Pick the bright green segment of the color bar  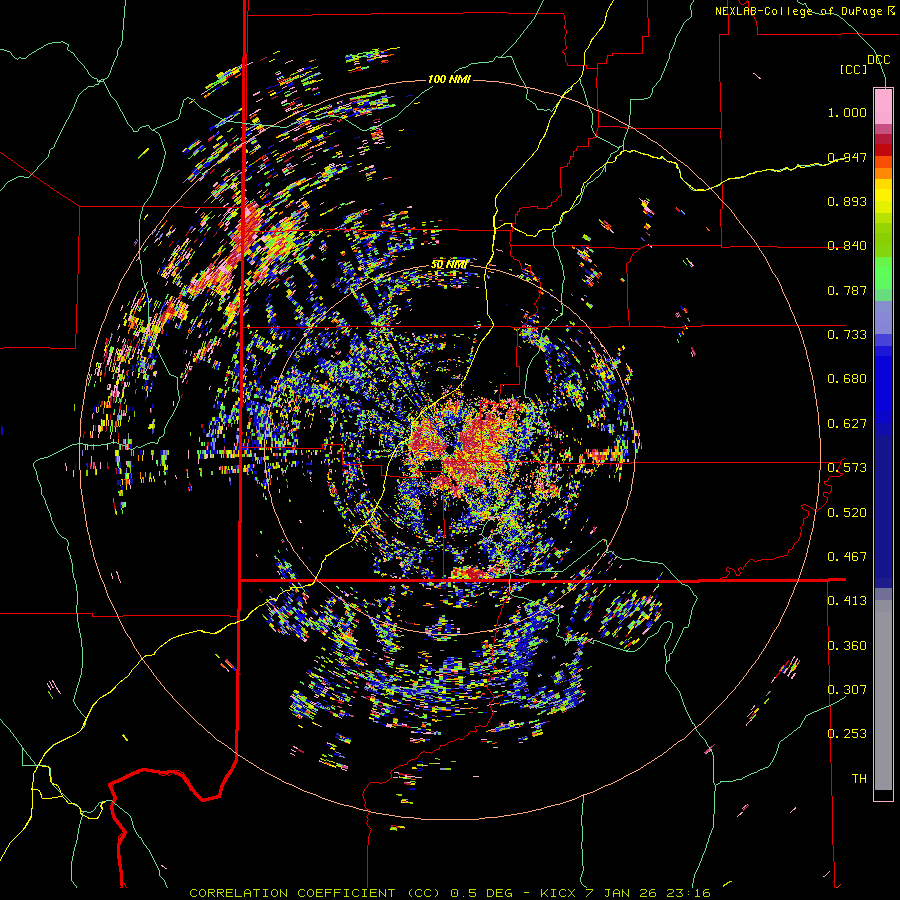(x=883, y=273)
